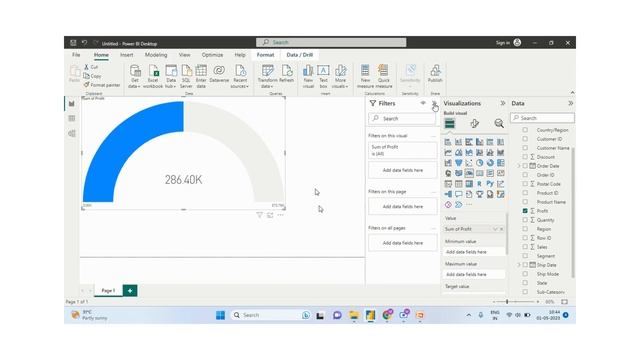Open Recent sources dropdown

pos(240,76)
